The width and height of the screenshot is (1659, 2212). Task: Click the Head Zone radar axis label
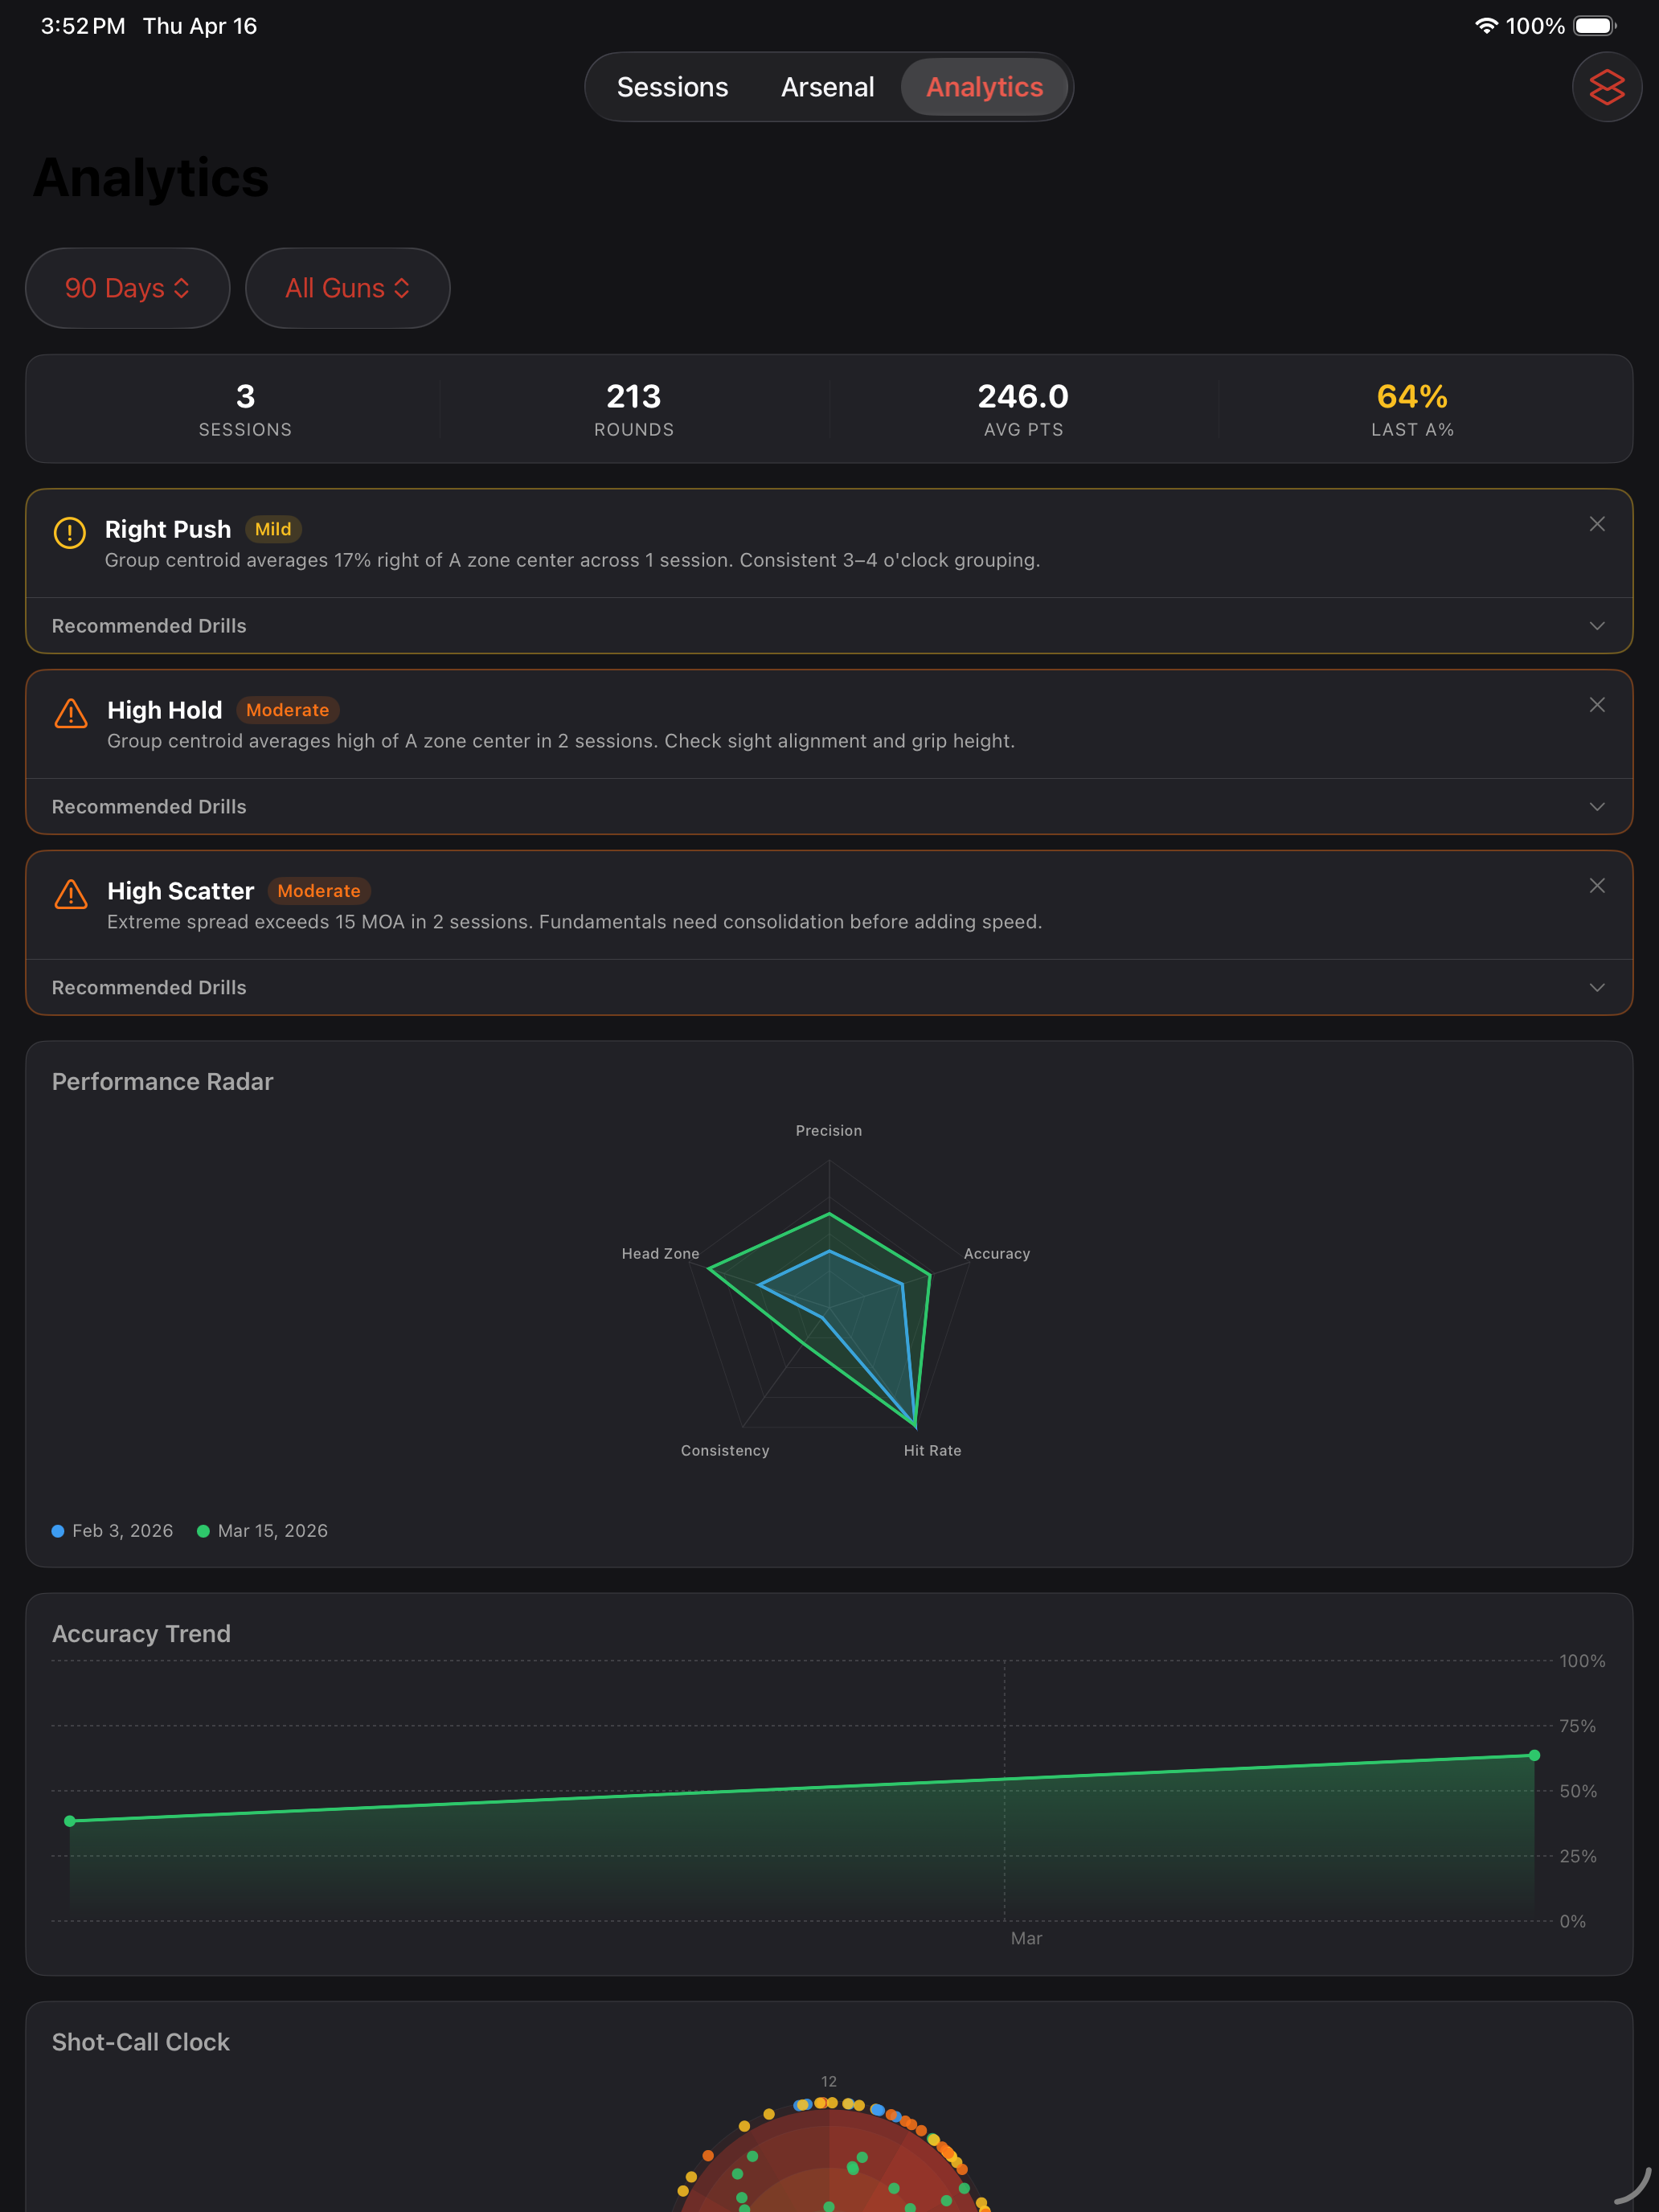[x=660, y=1253]
